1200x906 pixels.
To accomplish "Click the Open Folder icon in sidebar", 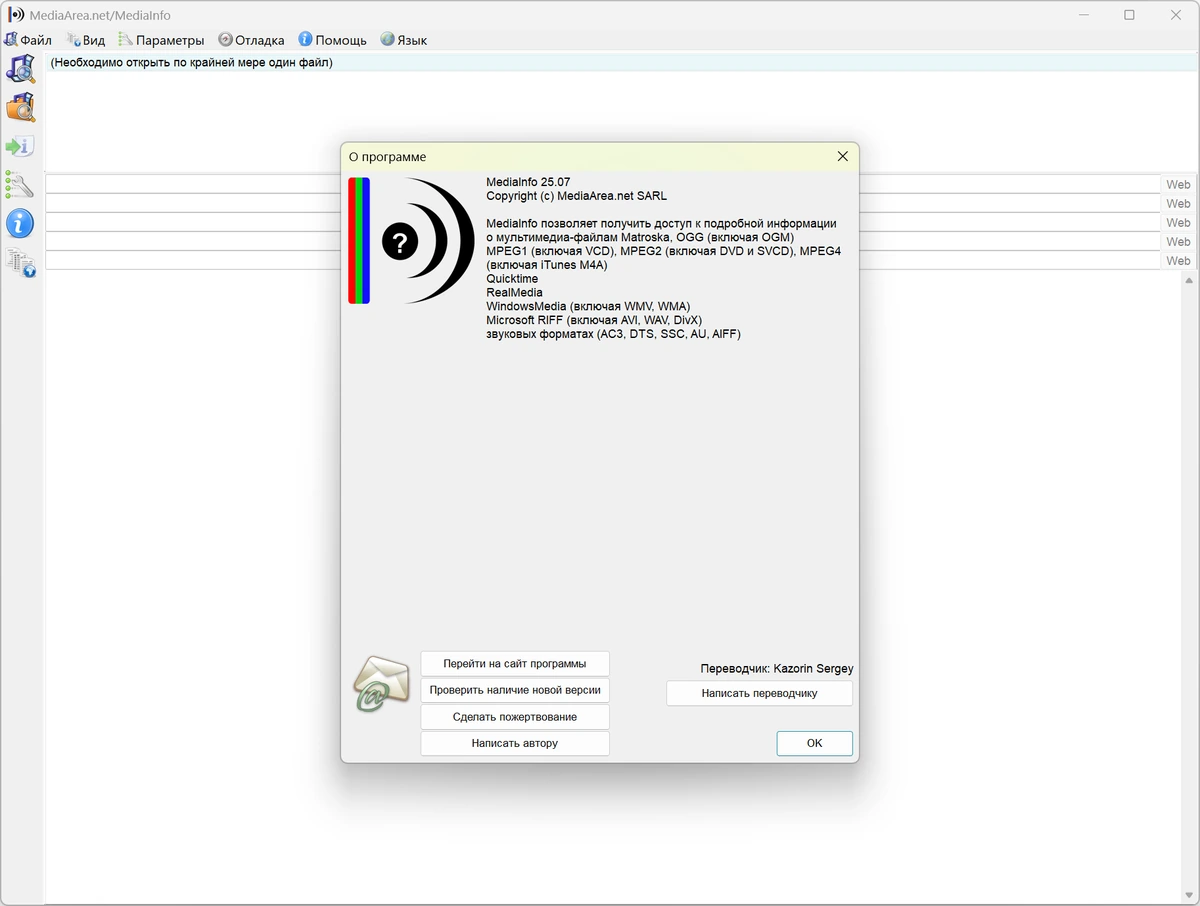I will coord(21,107).
